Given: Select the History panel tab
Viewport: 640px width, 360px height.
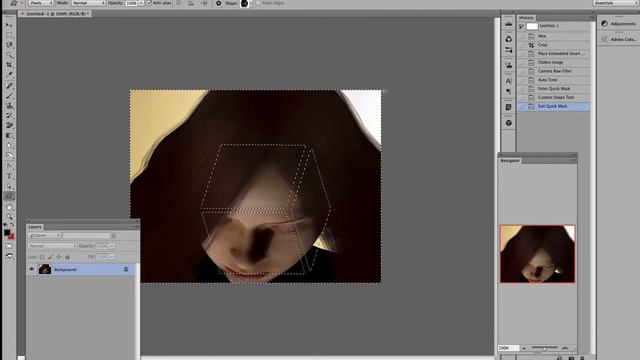Looking at the screenshot, I should coord(526,18).
